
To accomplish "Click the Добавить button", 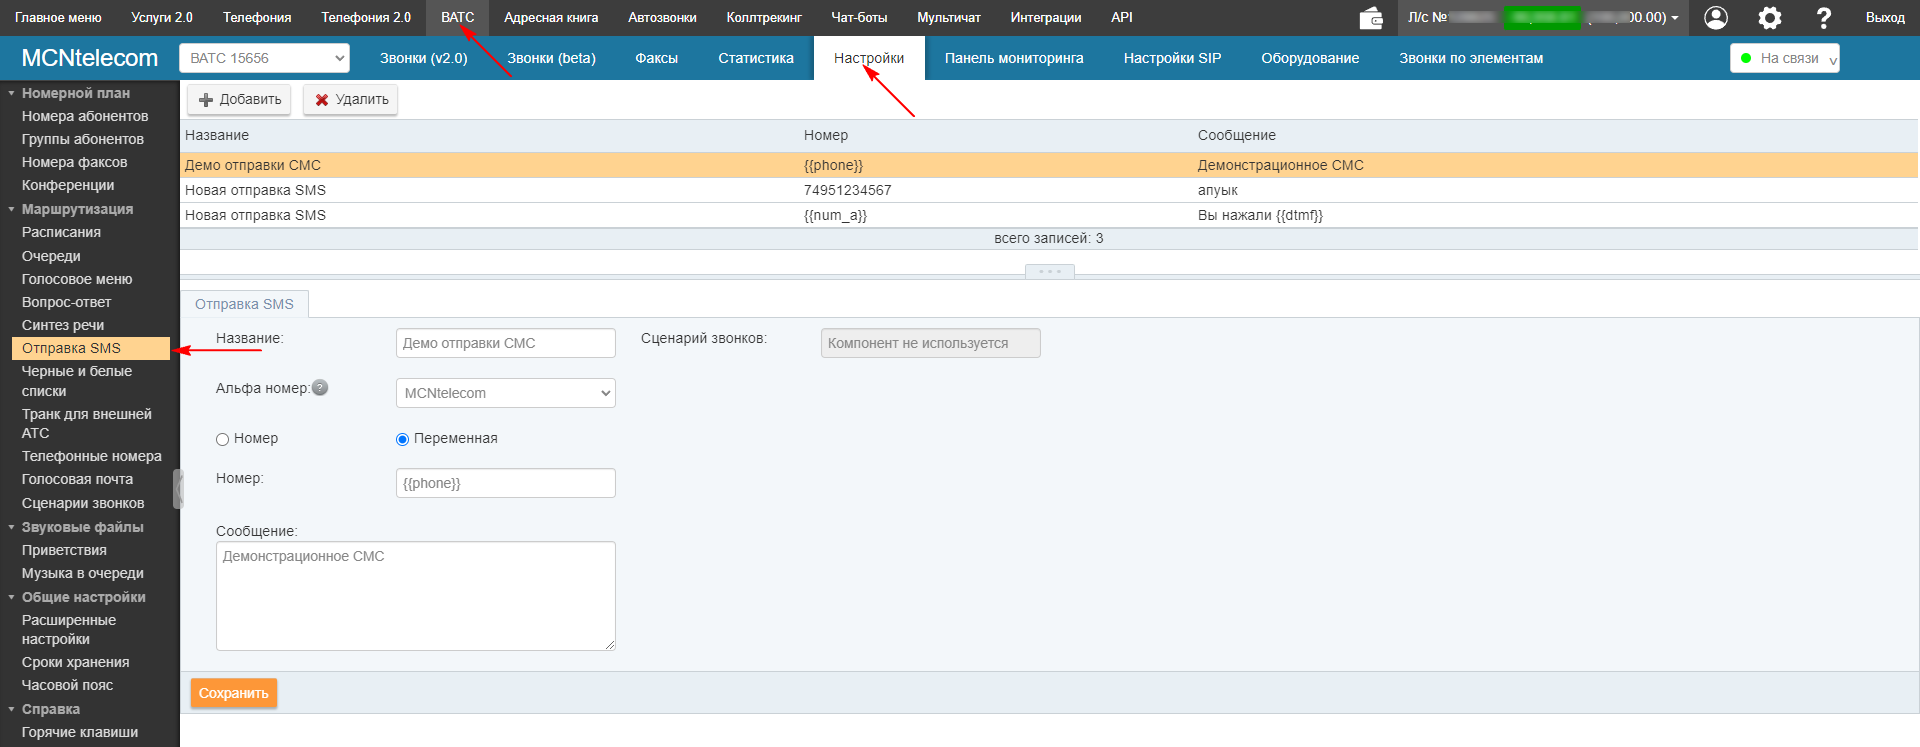I will 239,100.
